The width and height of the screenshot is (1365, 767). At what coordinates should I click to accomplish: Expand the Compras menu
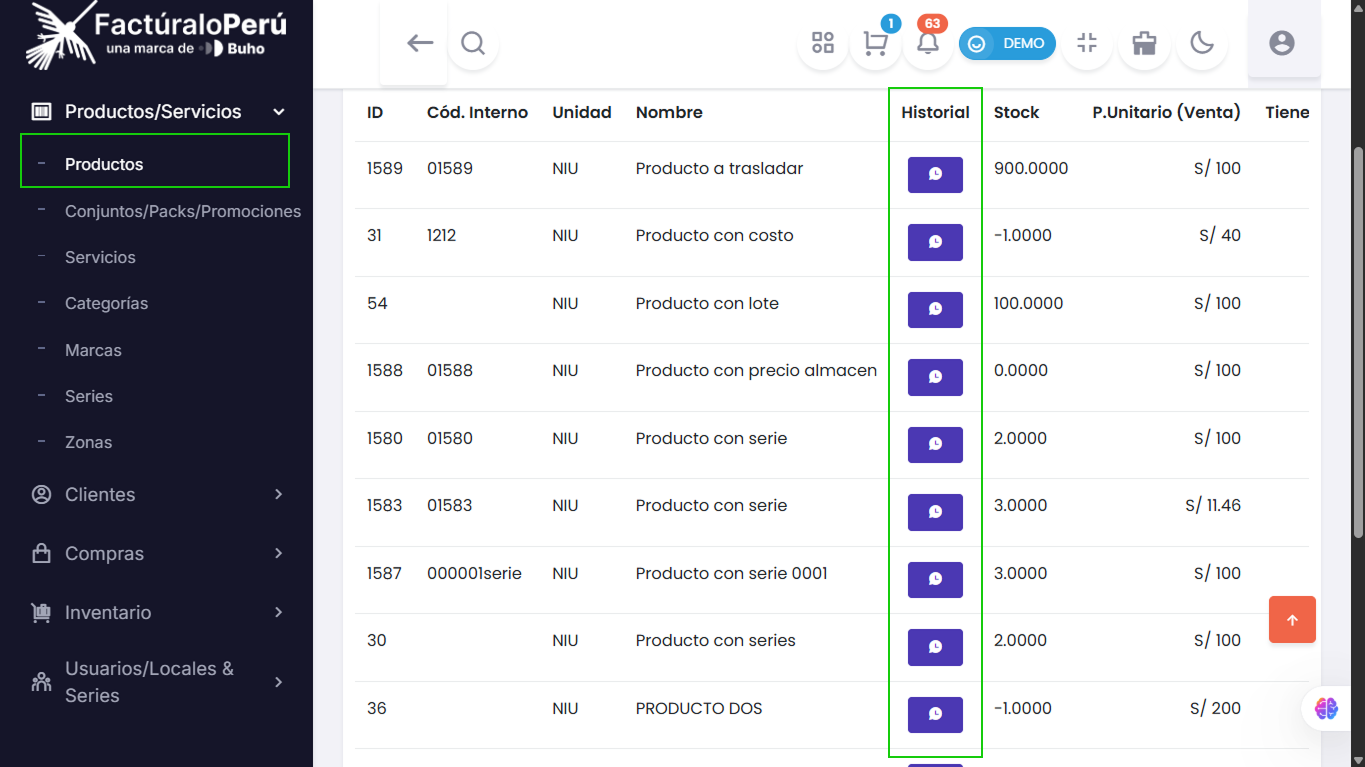(158, 553)
